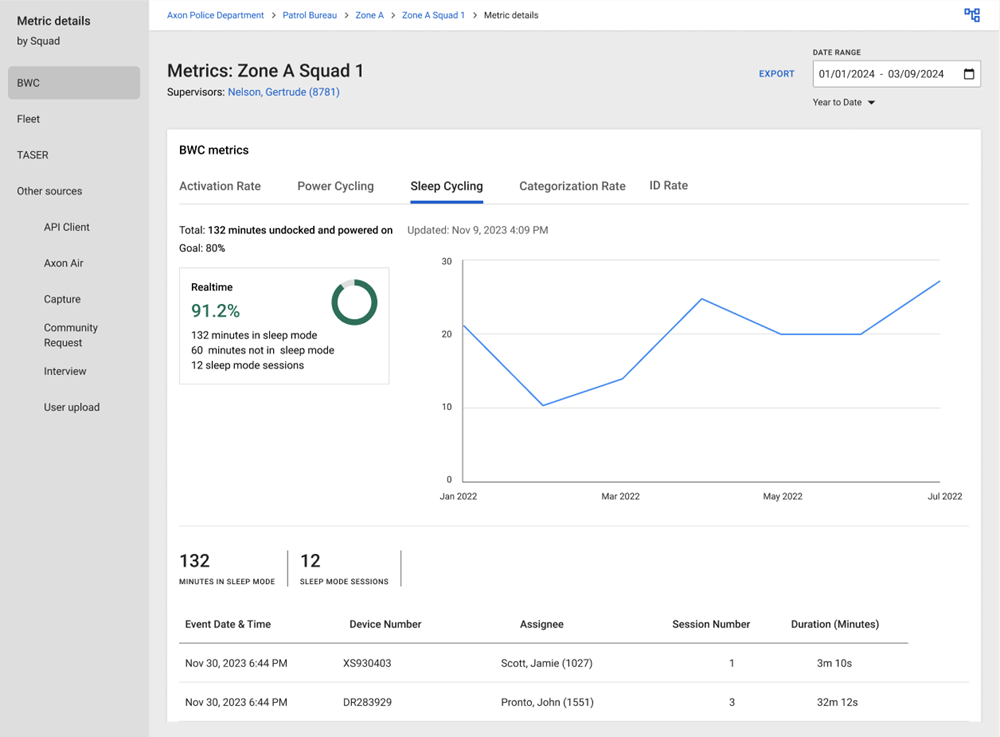The height and width of the screenshot is (737, 1000).
Task: Click the EXPORT button
Action: pyautogui.click(x=776, y=74)
